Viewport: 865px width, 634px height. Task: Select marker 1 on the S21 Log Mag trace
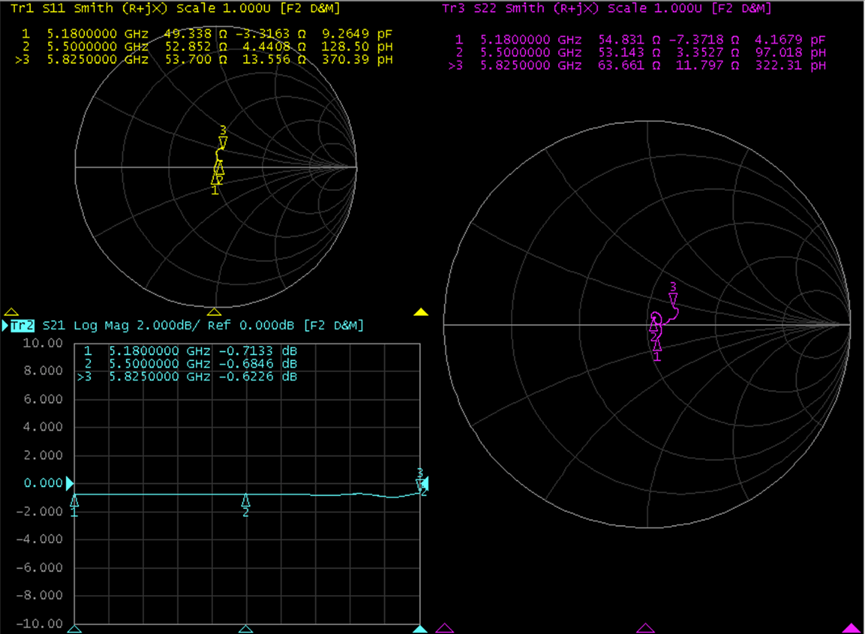[x=75, y=502]
